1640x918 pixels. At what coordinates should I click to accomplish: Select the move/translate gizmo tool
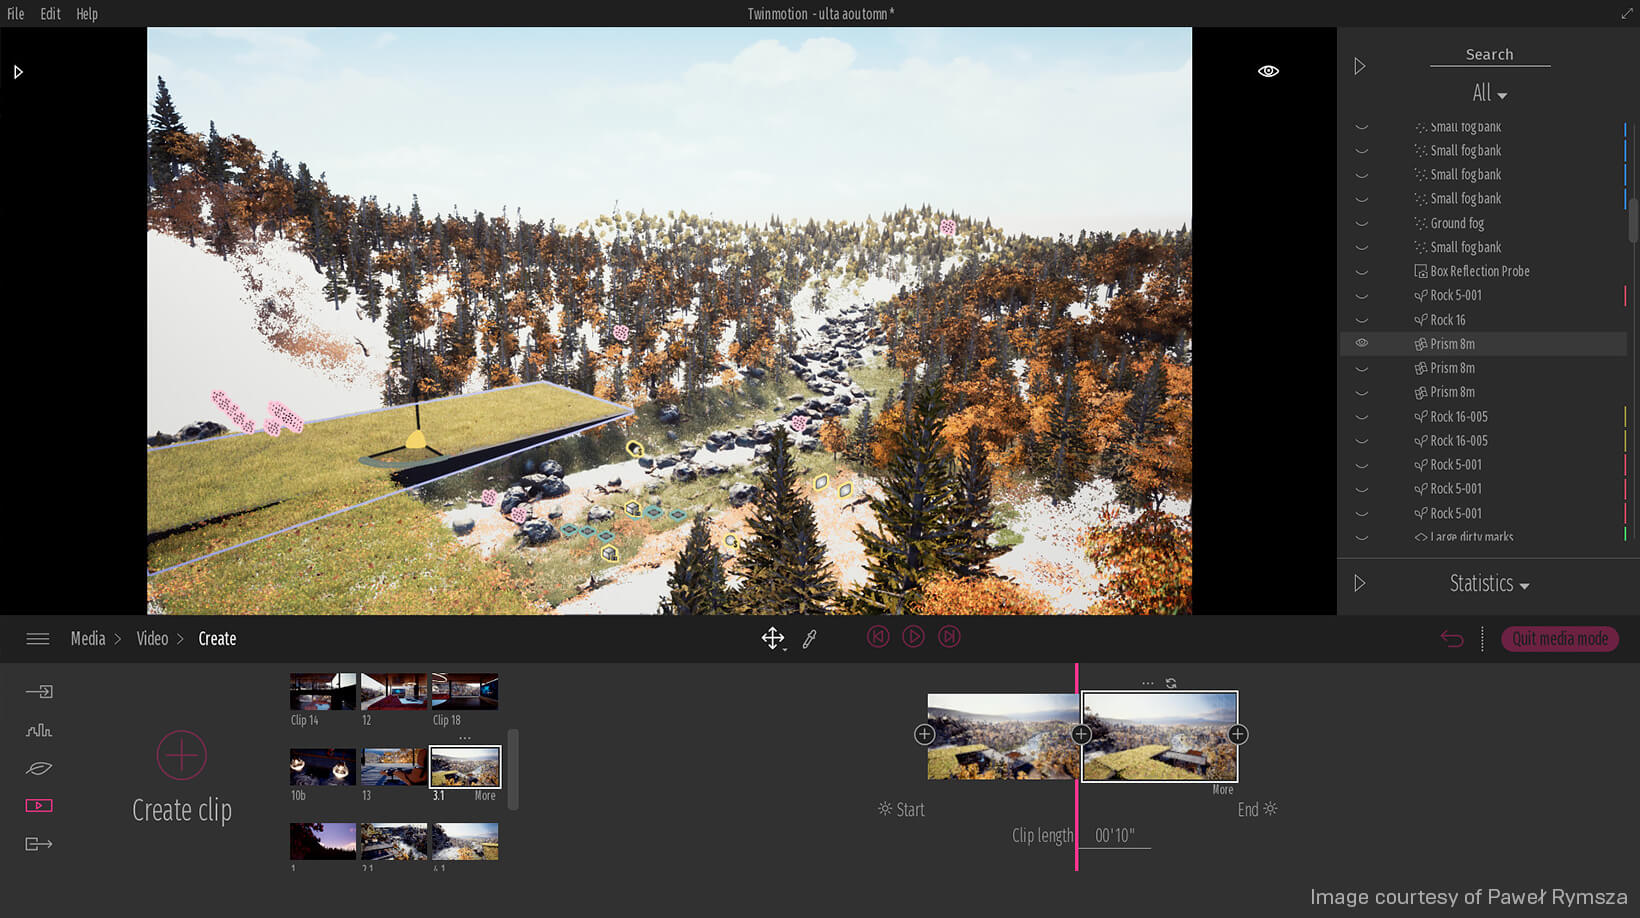(772, 638)
